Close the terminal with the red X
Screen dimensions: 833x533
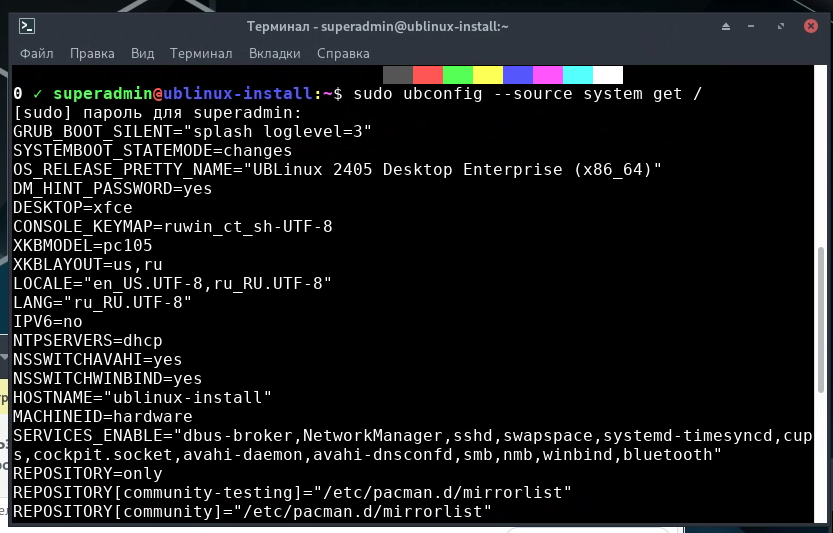click(x=811, y=26)
